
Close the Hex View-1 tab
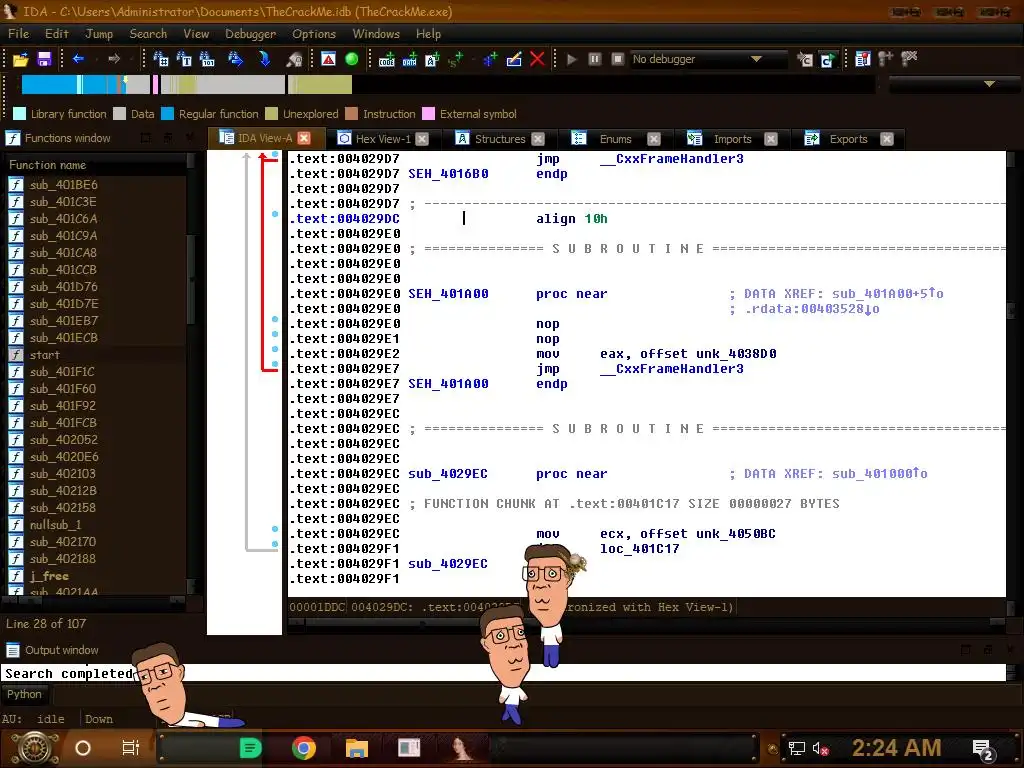423,139
